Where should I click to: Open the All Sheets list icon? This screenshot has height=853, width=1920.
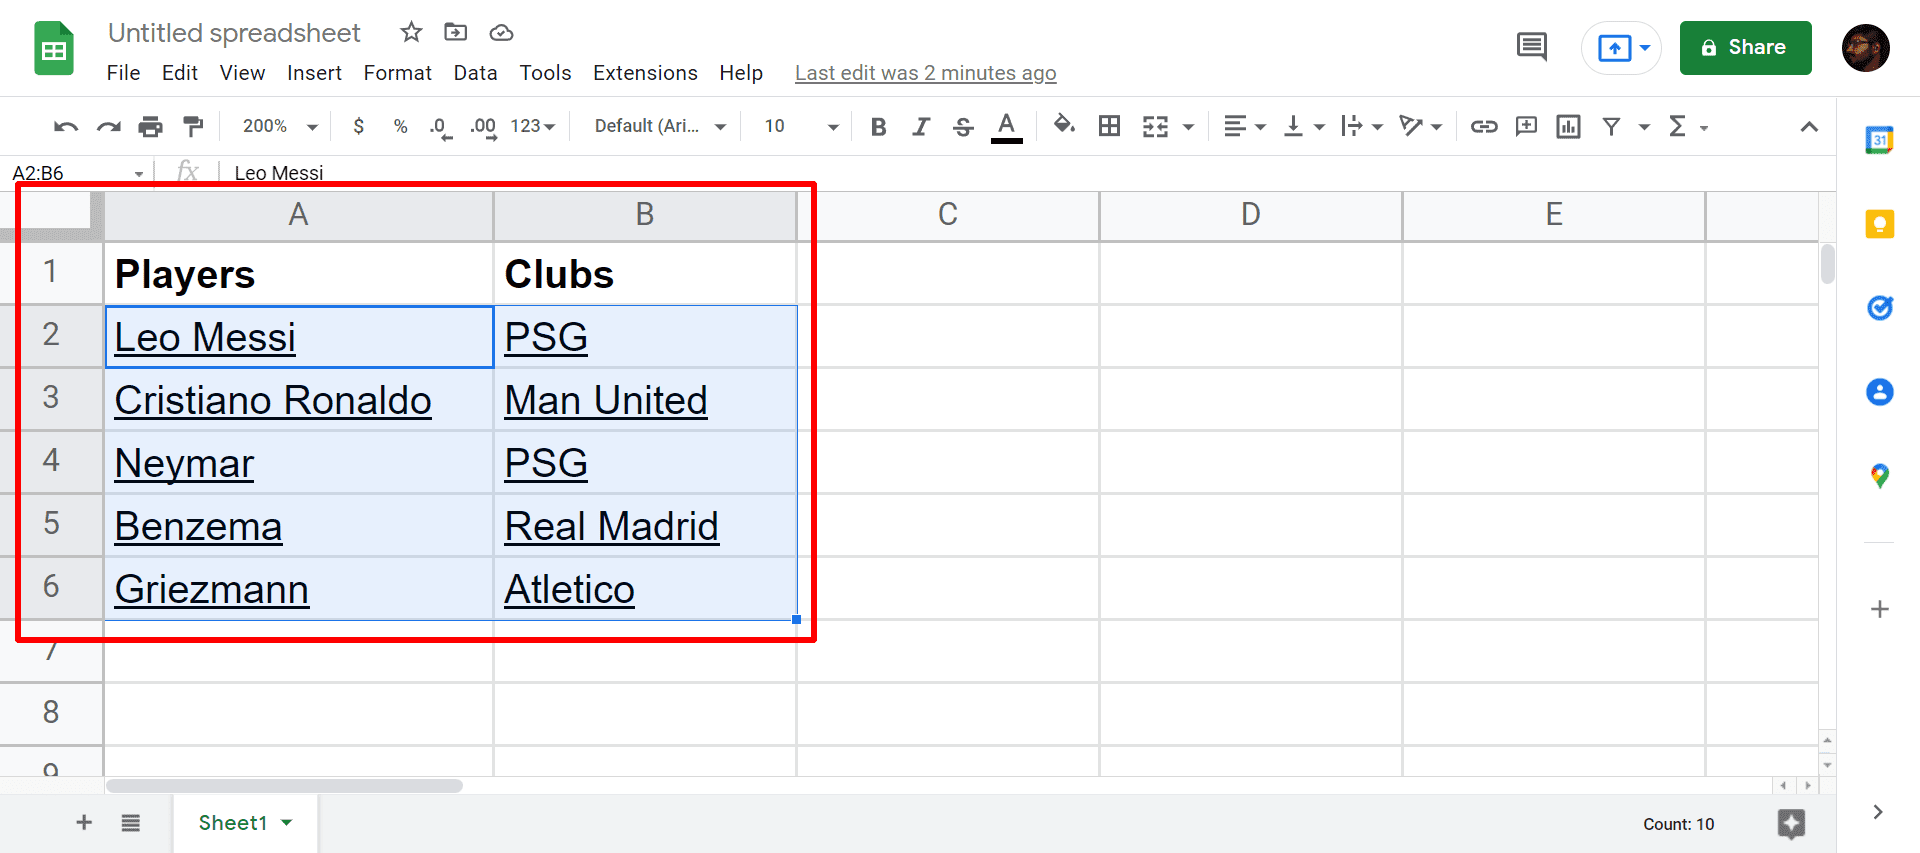(x=131, y=823)
